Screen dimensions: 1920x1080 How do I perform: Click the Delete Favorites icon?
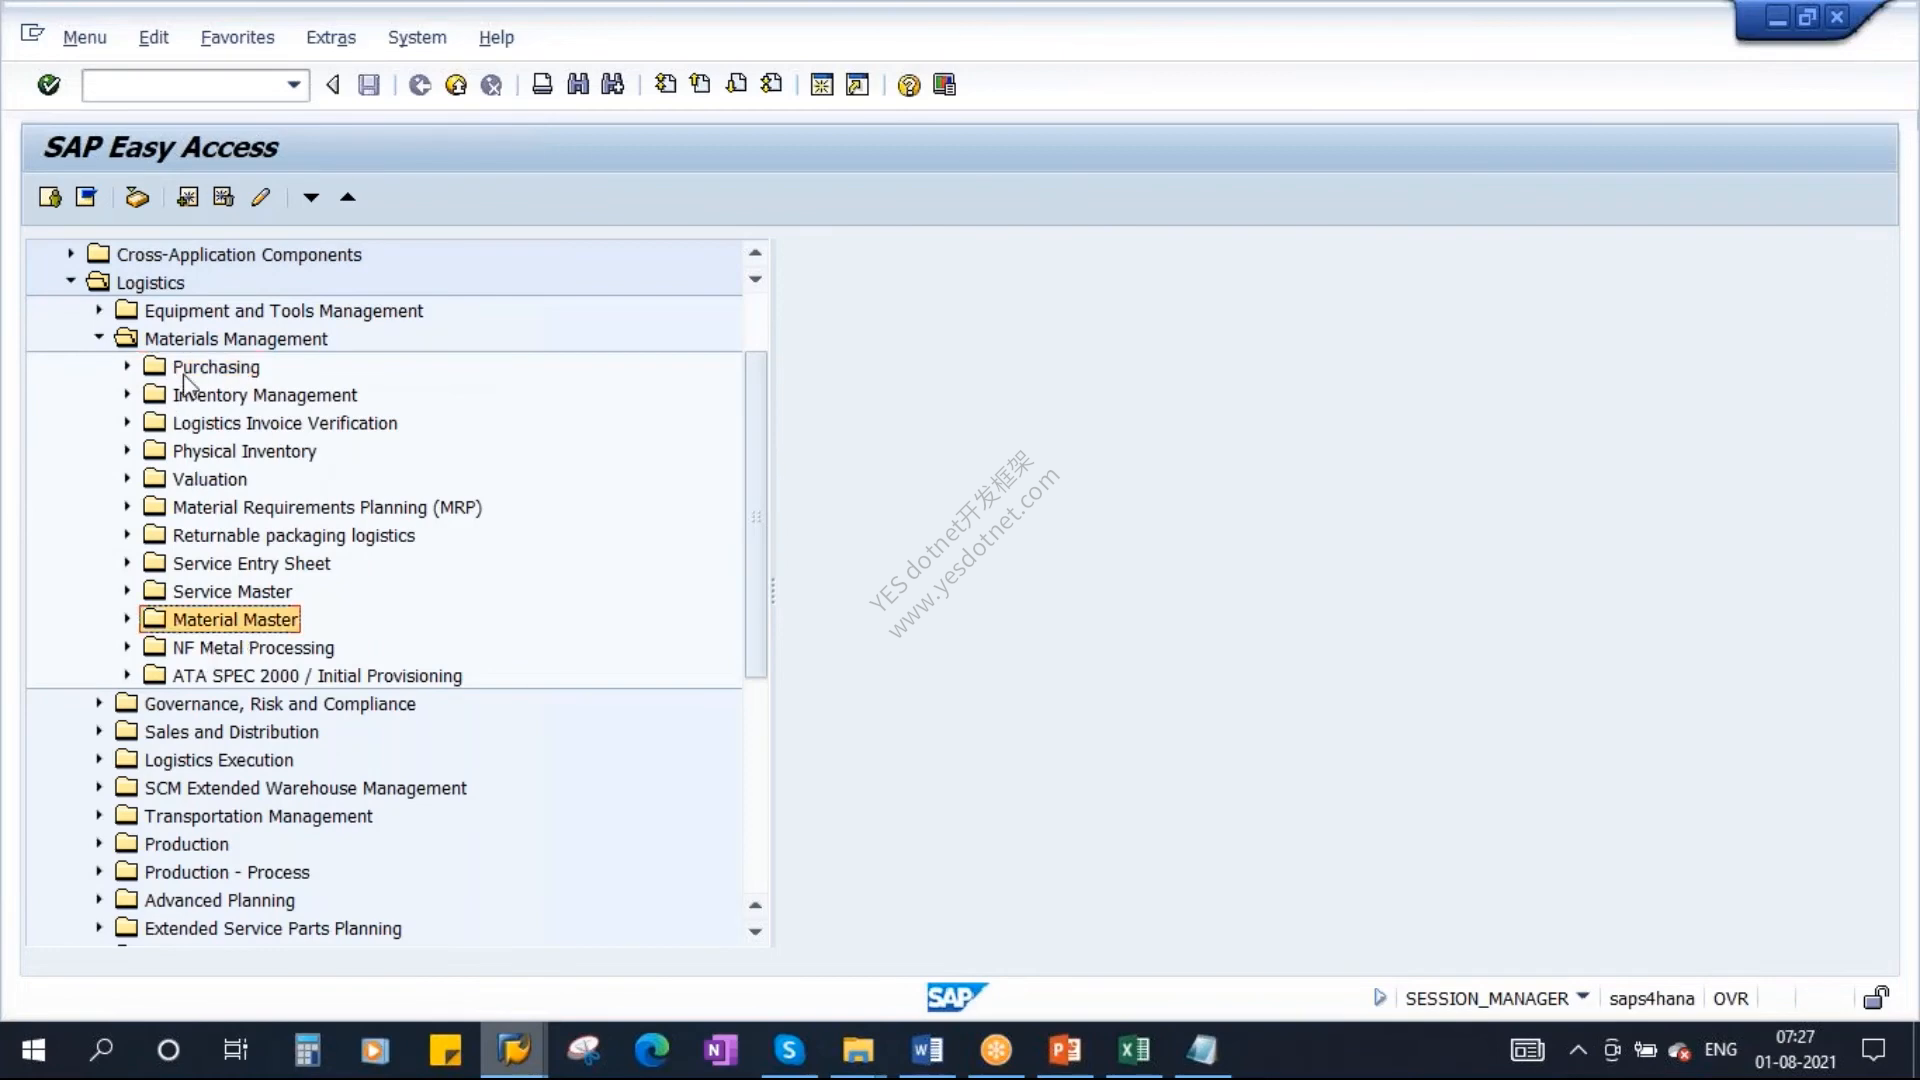pos(223,197)
